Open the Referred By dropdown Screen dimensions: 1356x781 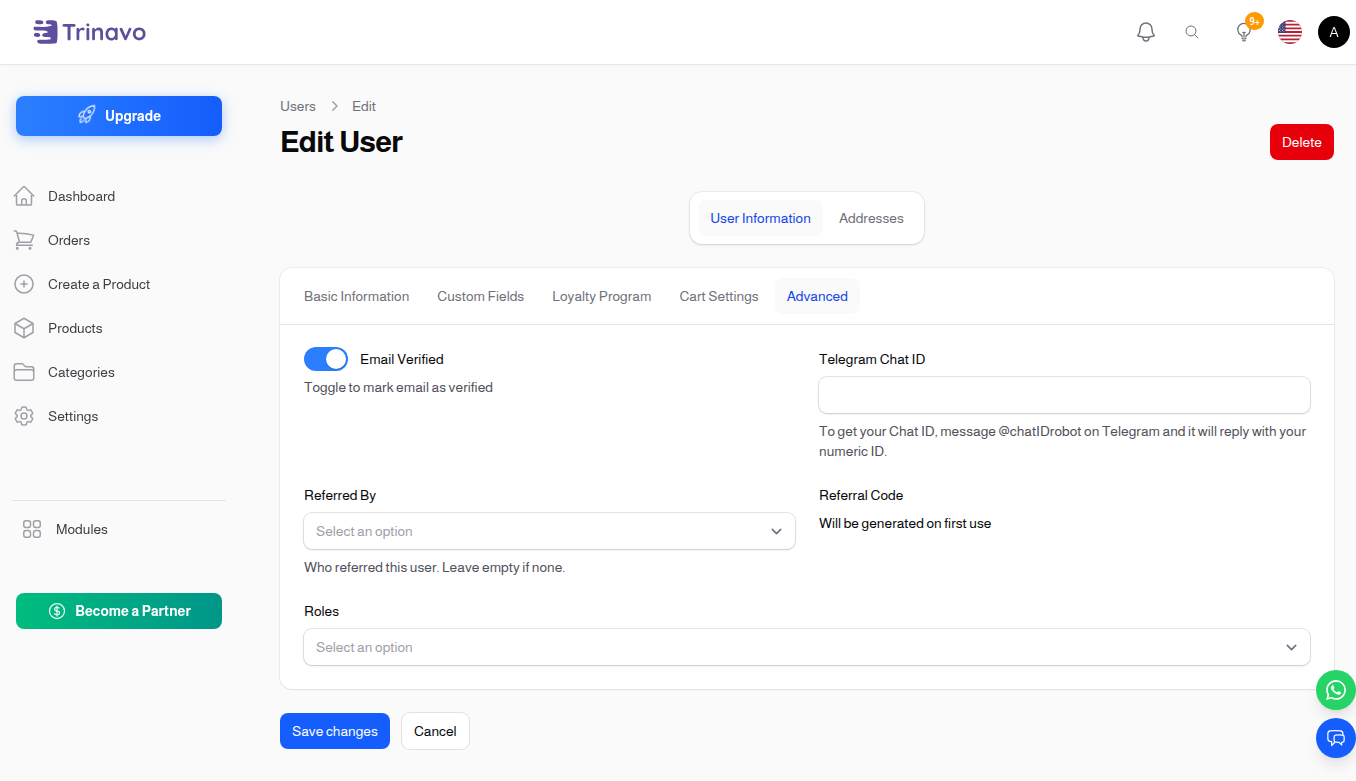[549, 531]
